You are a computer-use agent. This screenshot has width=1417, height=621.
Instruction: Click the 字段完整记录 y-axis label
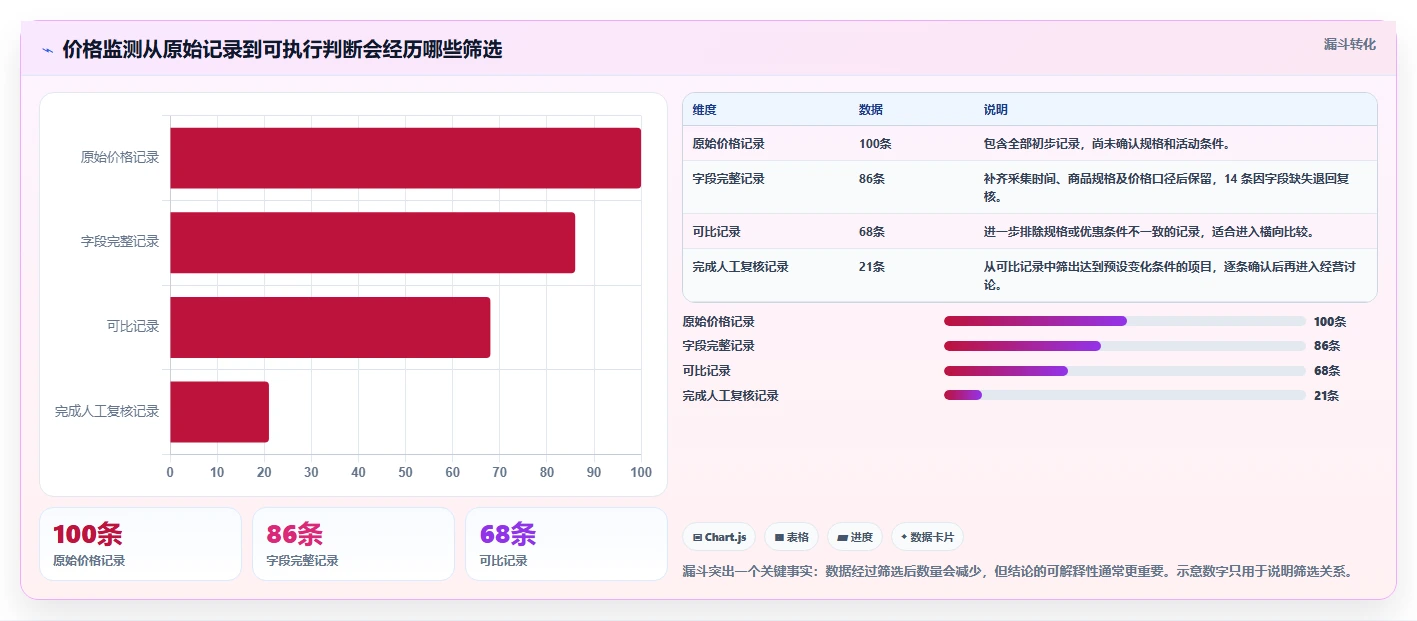tap(120, 241)
